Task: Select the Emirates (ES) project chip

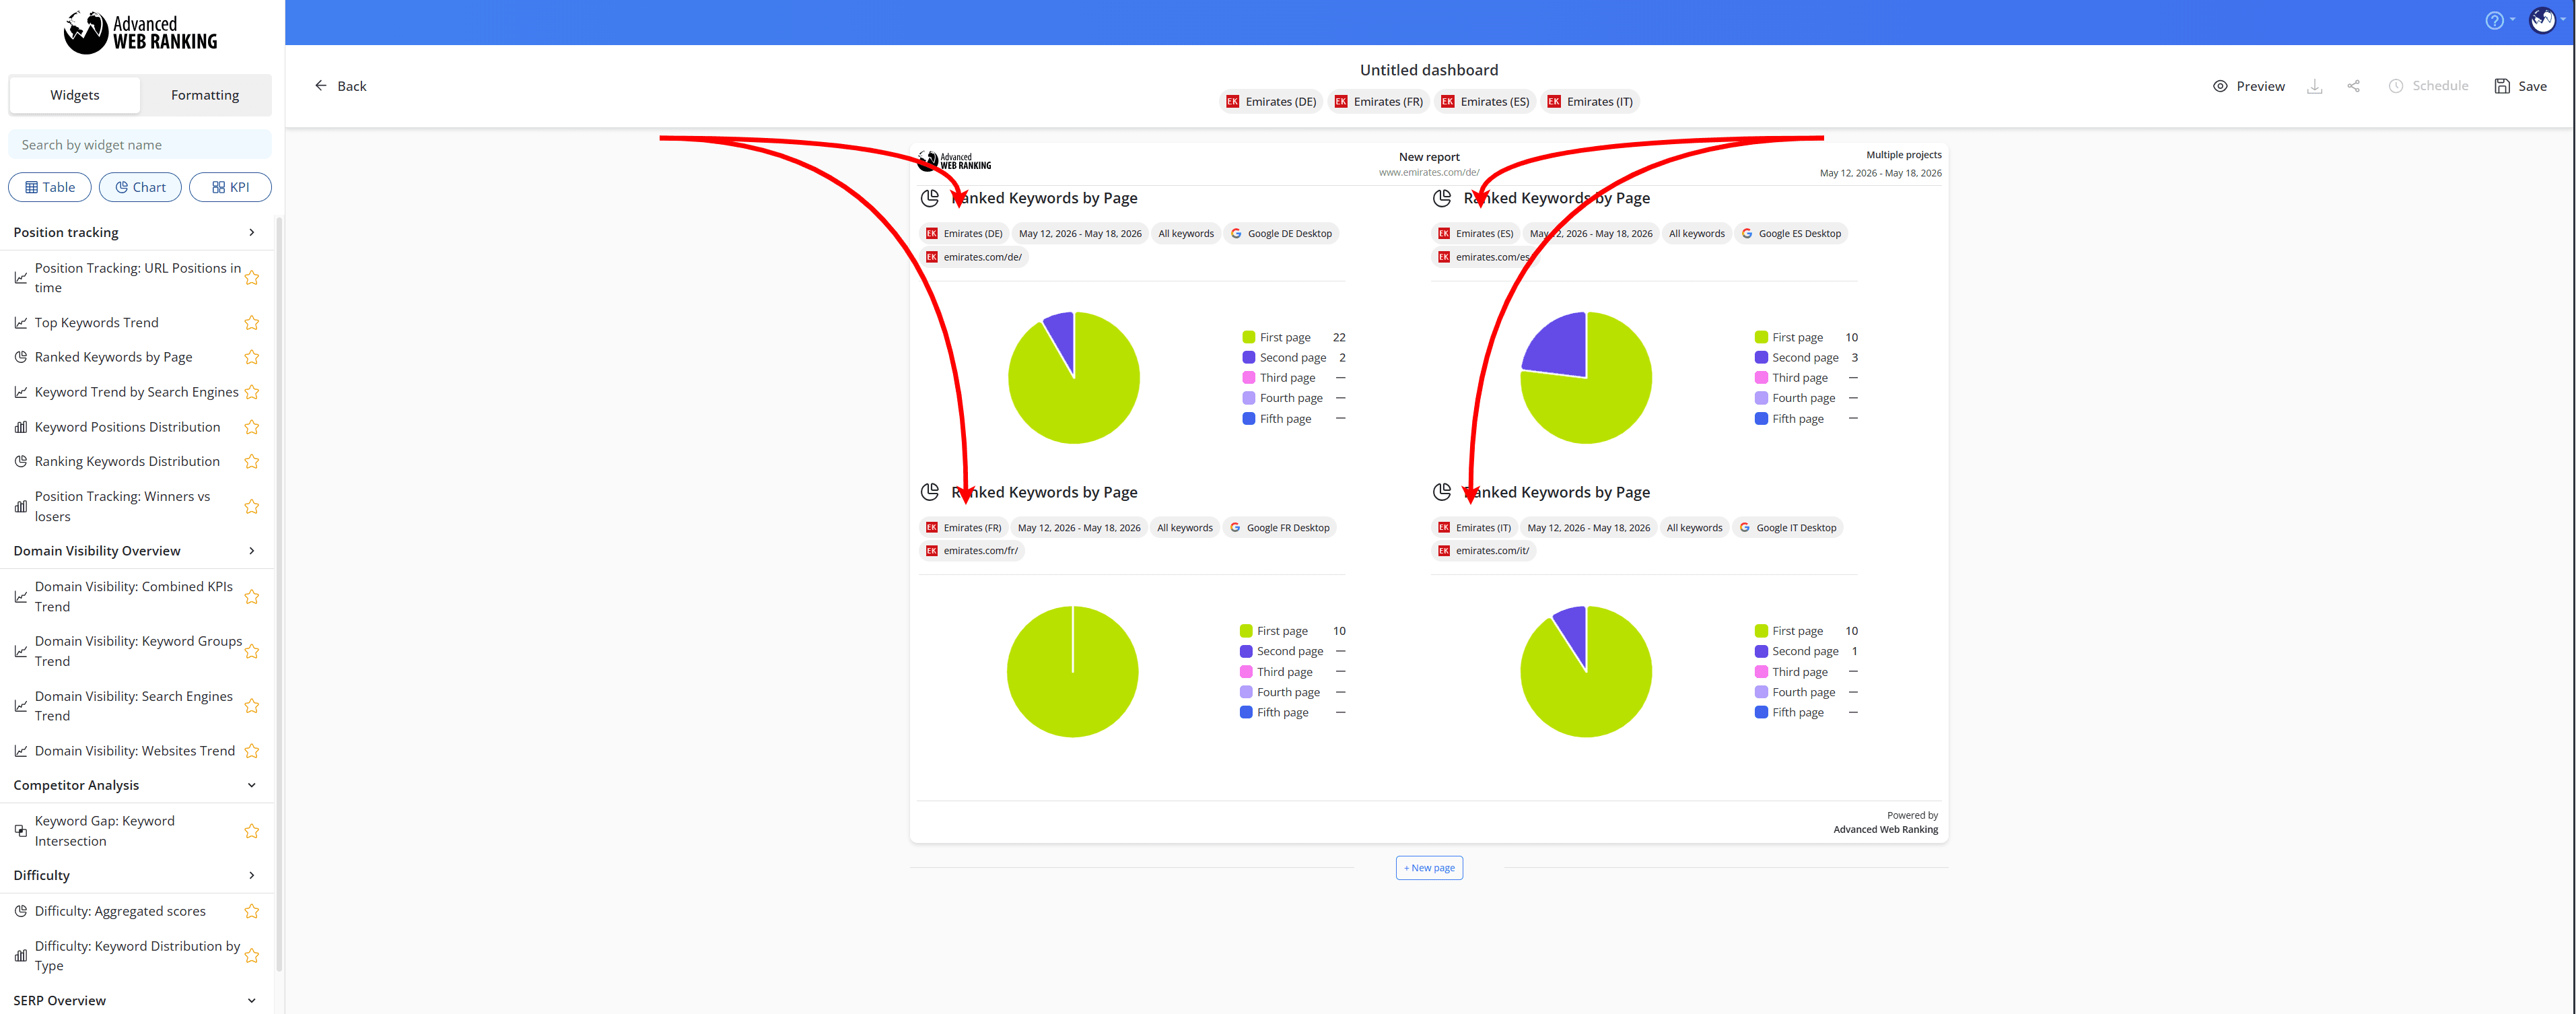Action: 1485,101
